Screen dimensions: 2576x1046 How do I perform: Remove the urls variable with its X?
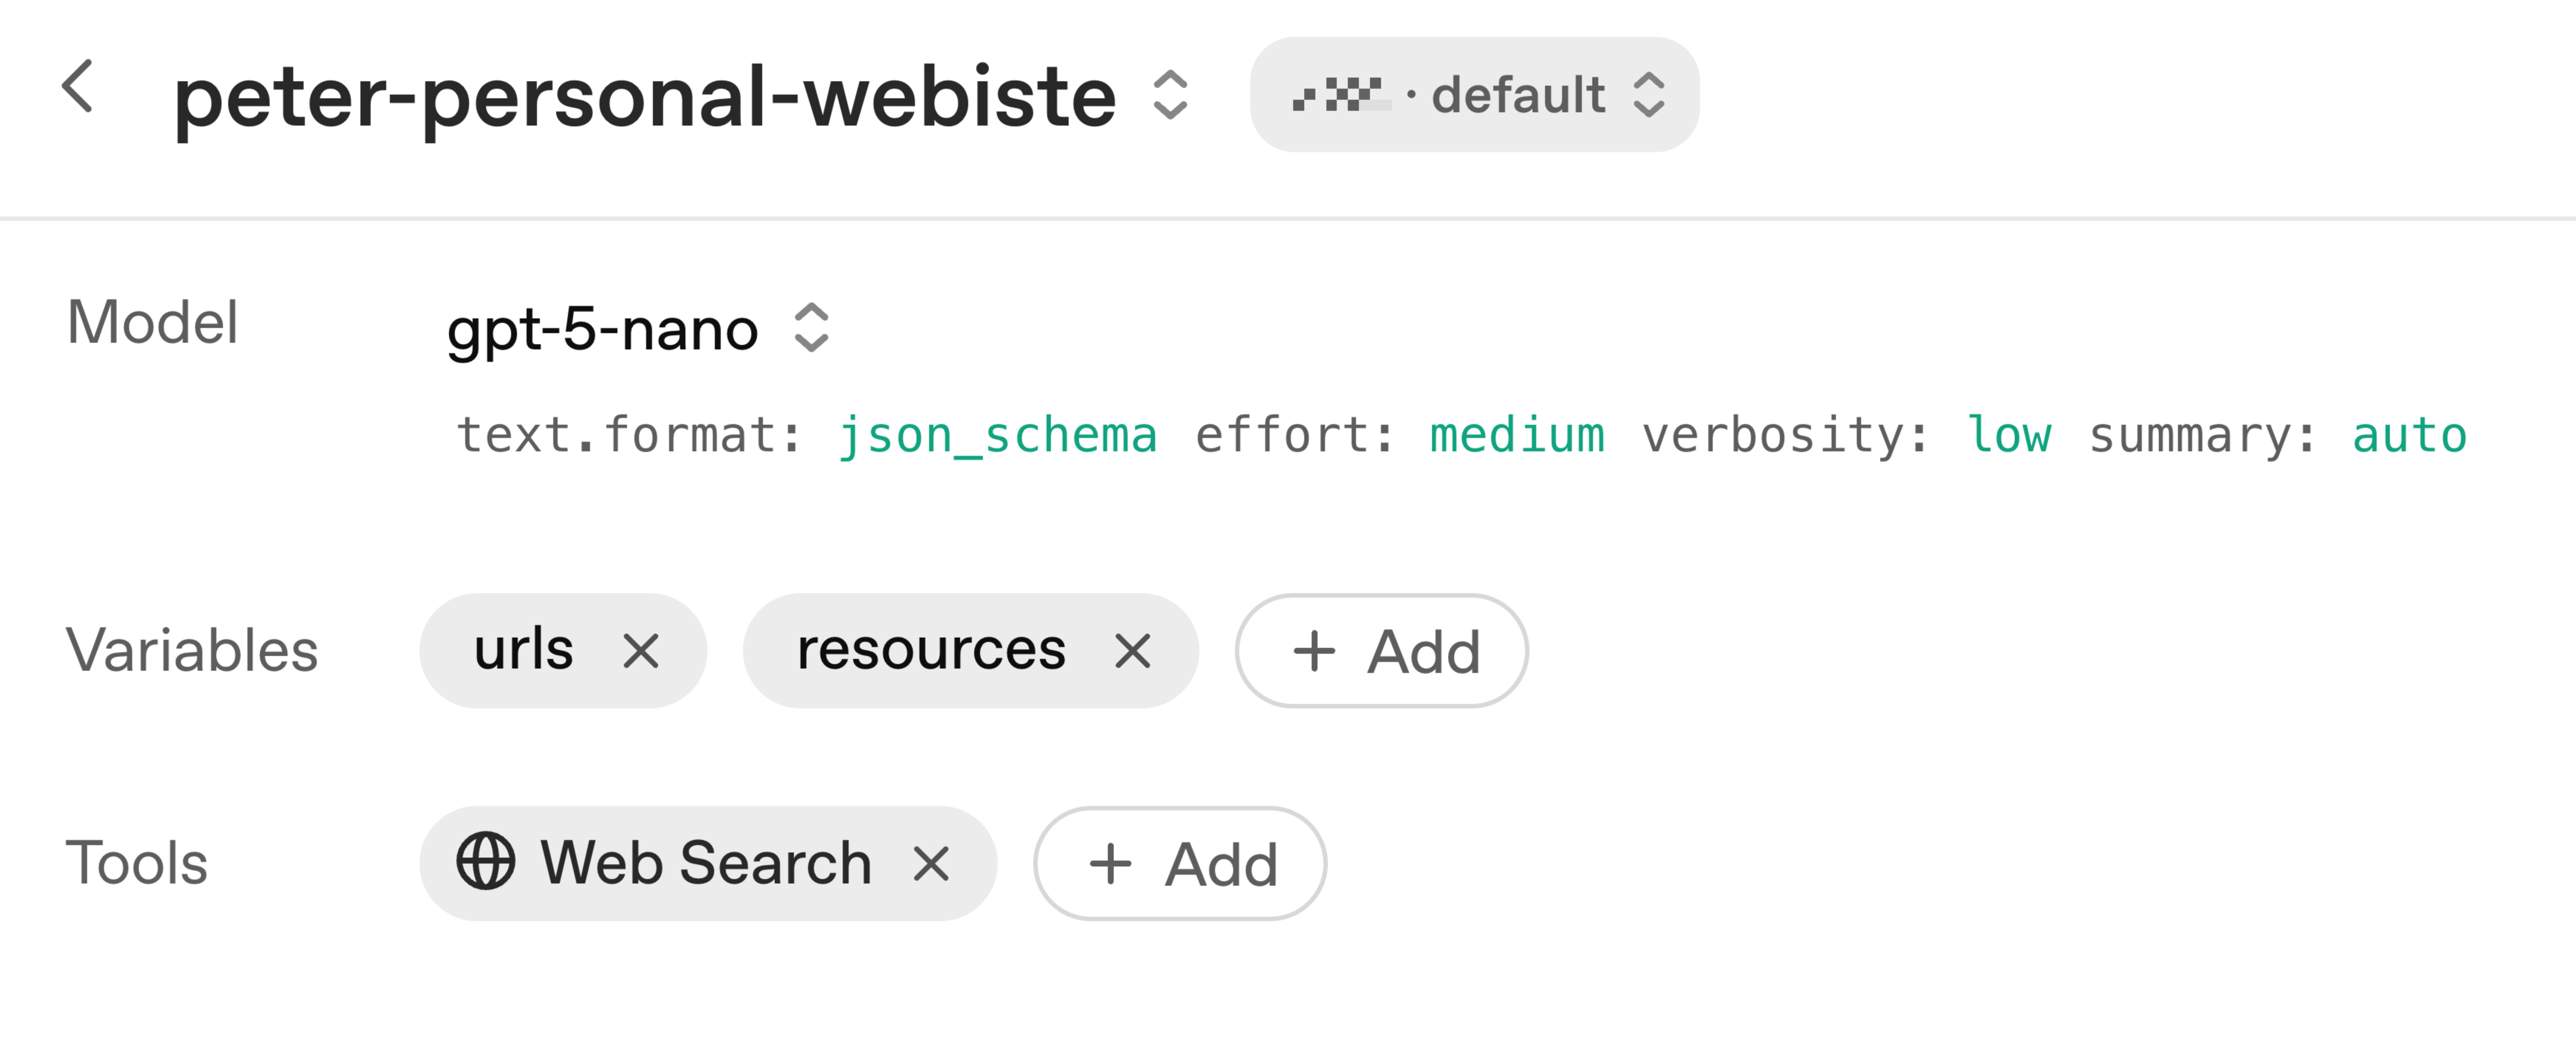click(641, 652)
